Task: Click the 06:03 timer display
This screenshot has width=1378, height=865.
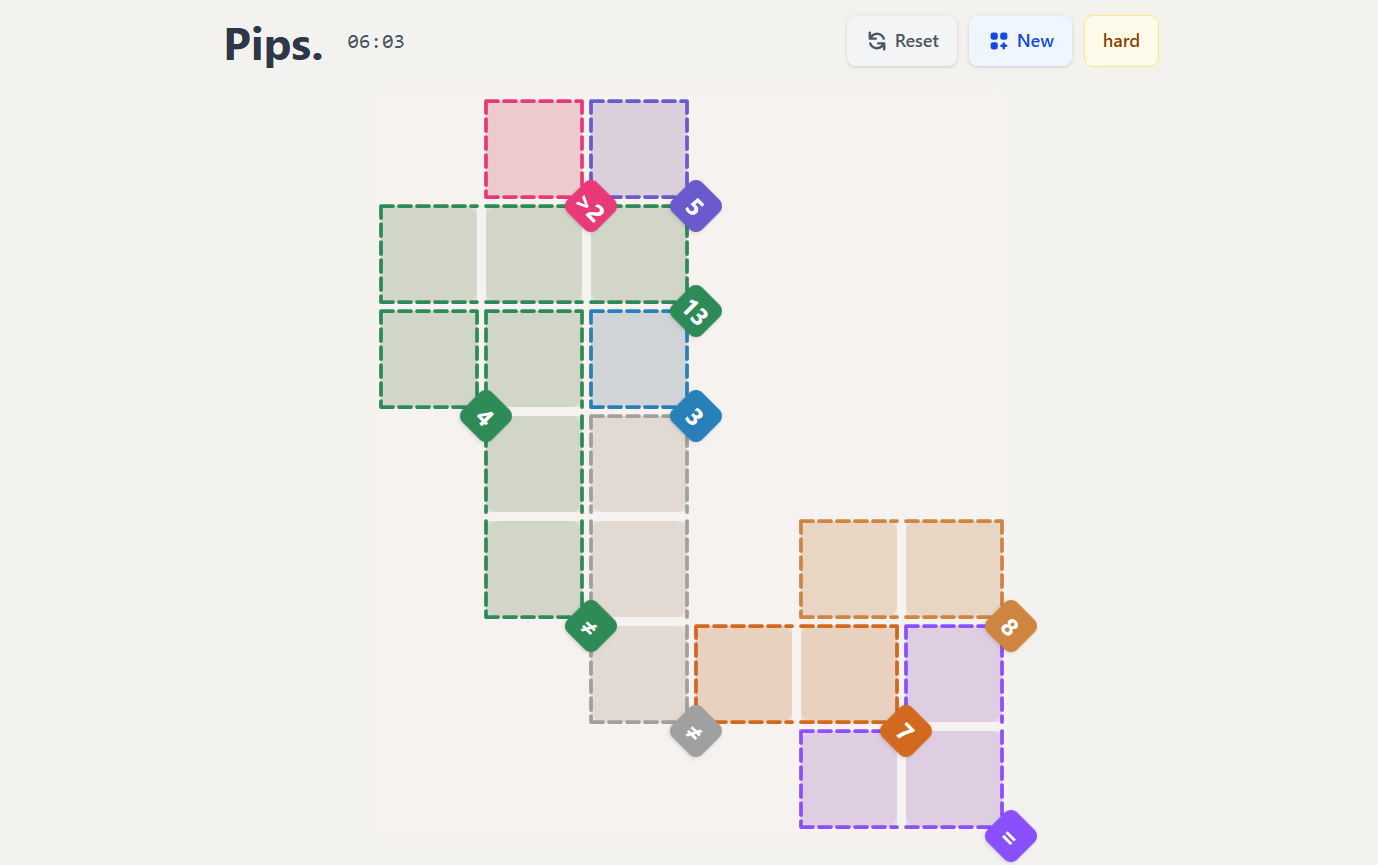Action: click(376, 42)
